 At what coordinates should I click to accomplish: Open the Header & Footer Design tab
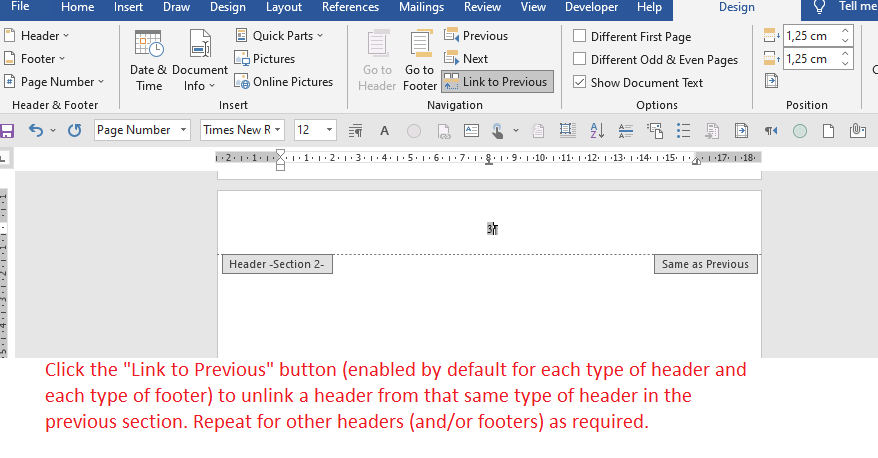pyautogui.click(x=736, y=7)
